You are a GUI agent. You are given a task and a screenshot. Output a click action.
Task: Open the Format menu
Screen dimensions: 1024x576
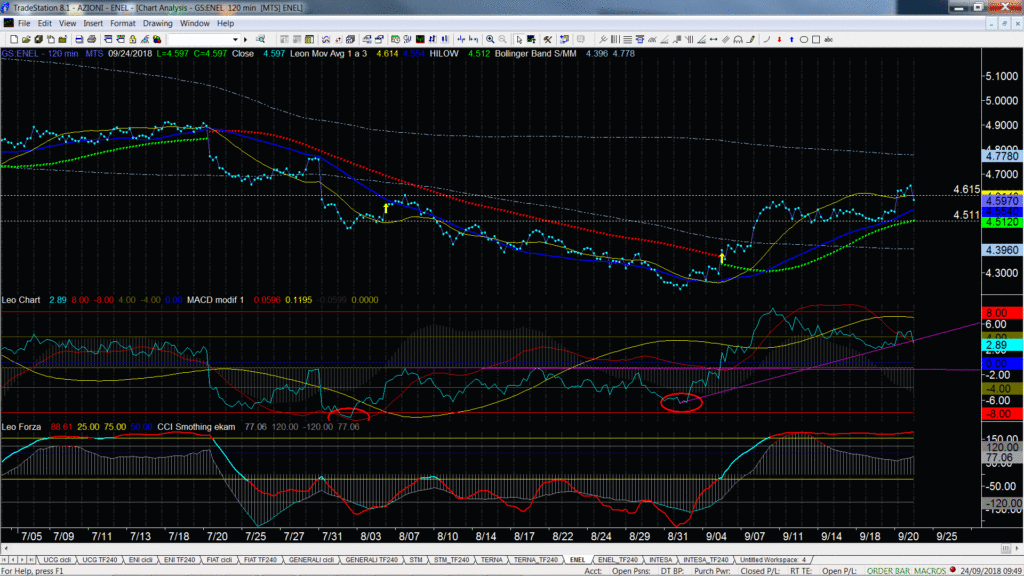(123, 23)
